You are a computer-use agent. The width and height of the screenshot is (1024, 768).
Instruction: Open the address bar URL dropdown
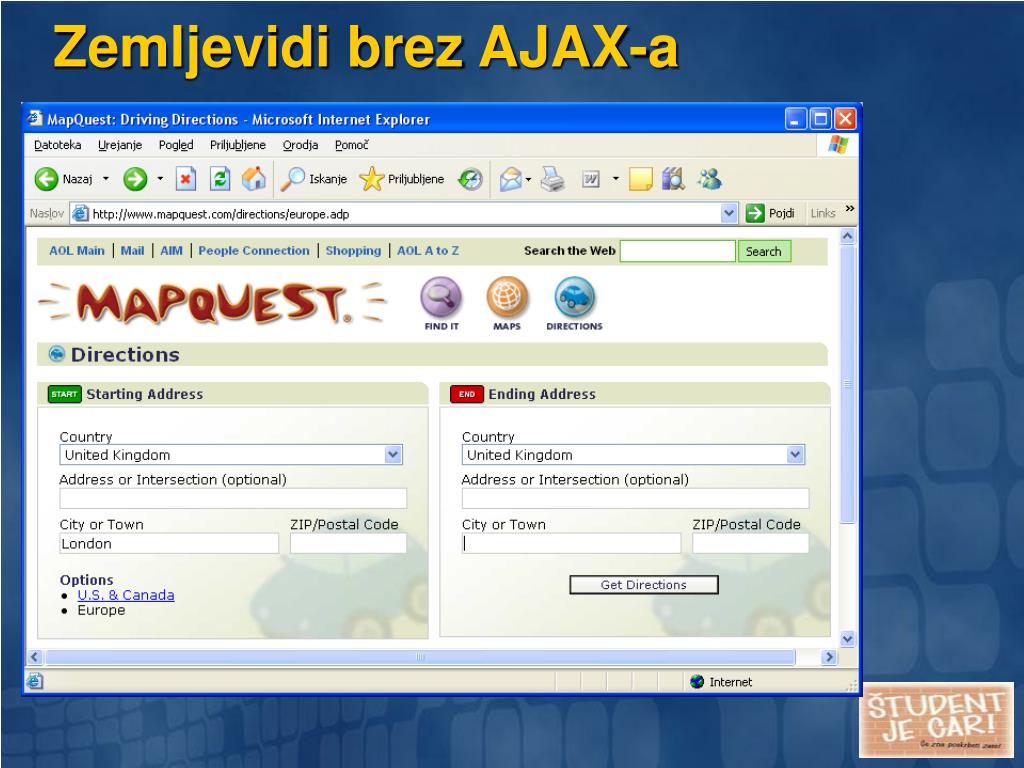tap(729, 214)
